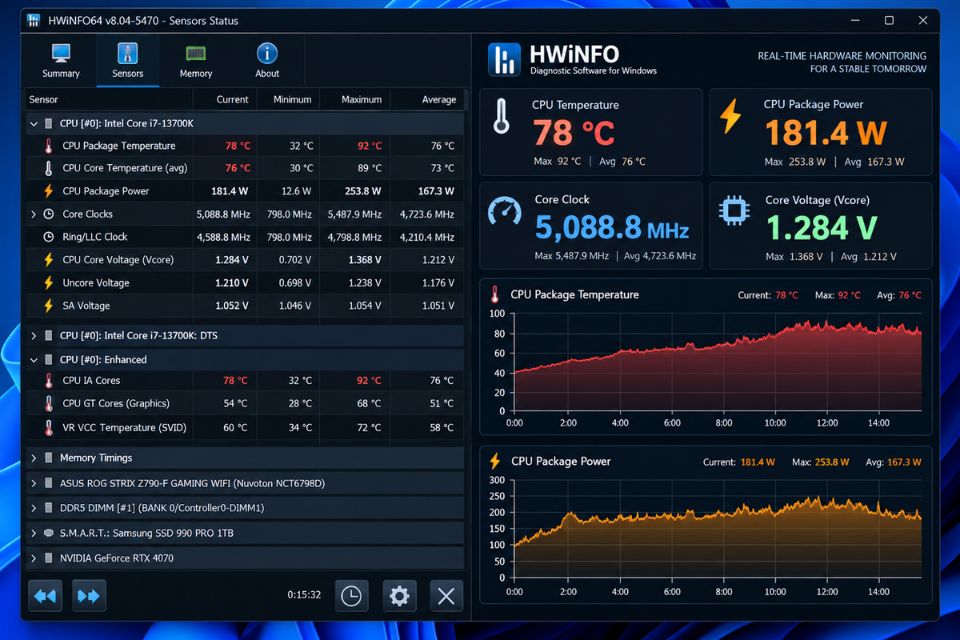Click the Summary monitor icon
The width and height of the screenshot is (960, 640).
[61, 53]
